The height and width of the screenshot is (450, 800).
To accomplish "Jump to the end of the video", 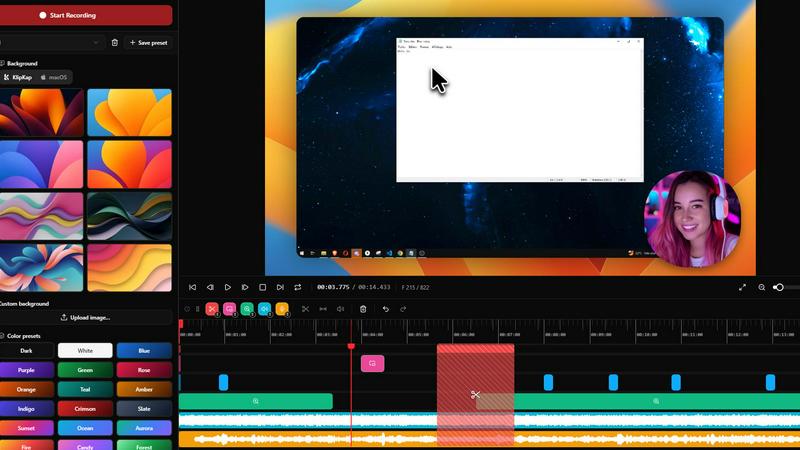I will tap(280, 287).
